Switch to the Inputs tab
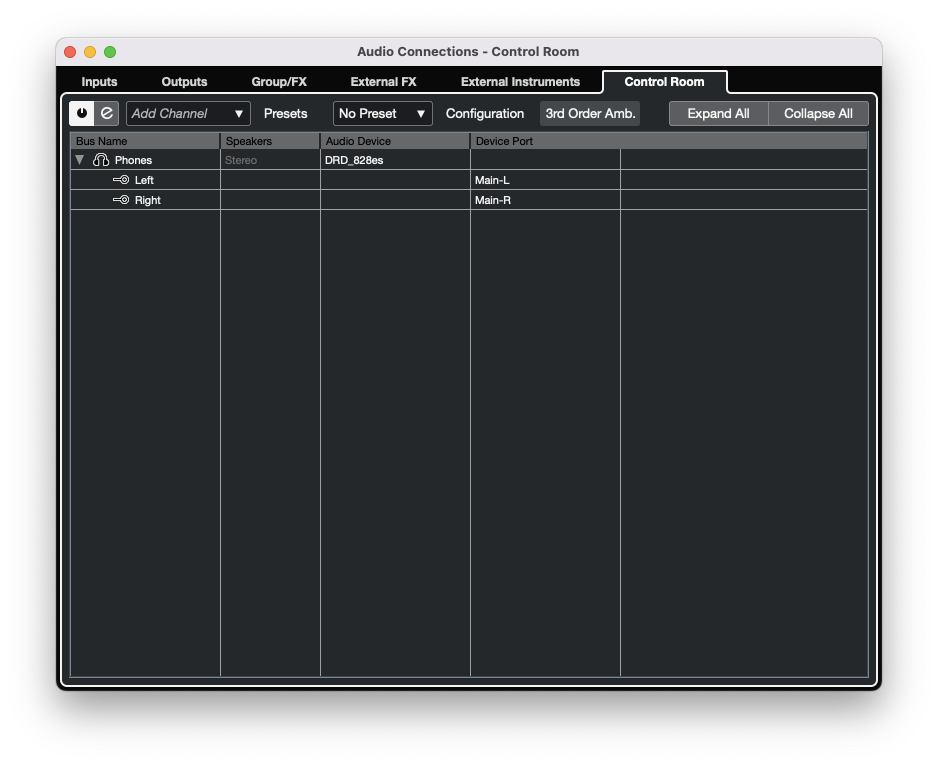 (99, 82)
